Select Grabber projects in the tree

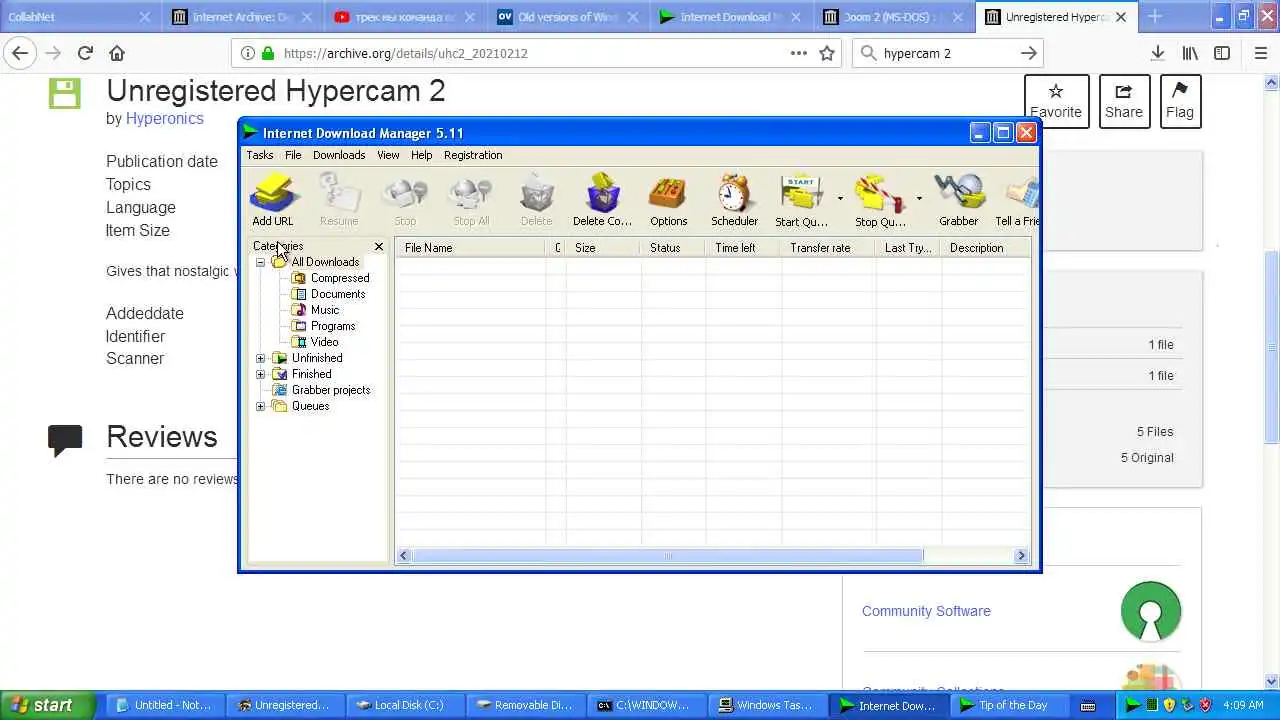[331, 390]
